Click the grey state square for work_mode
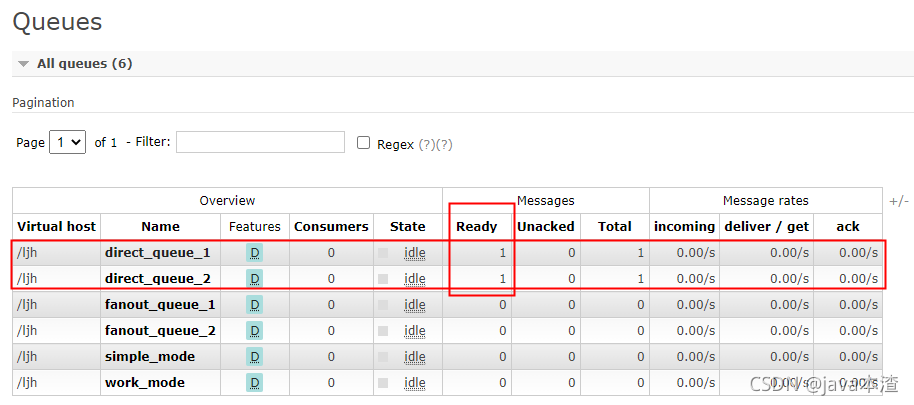 383,382
